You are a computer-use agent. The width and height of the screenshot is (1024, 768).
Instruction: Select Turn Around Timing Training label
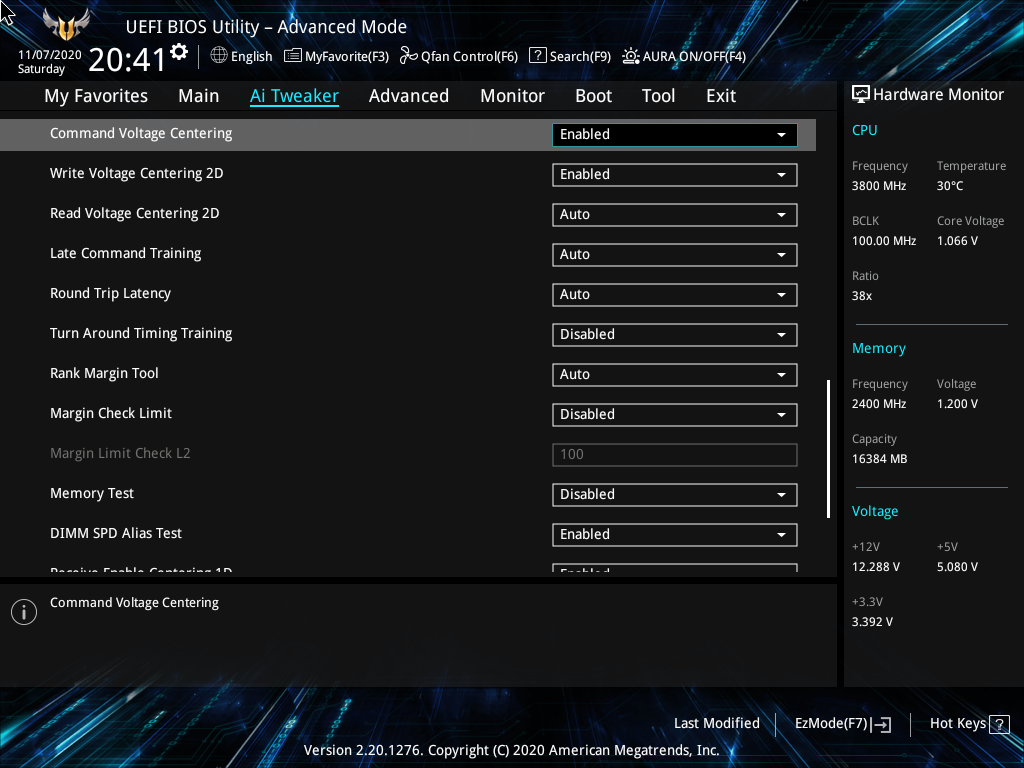[x=141, y=333]
